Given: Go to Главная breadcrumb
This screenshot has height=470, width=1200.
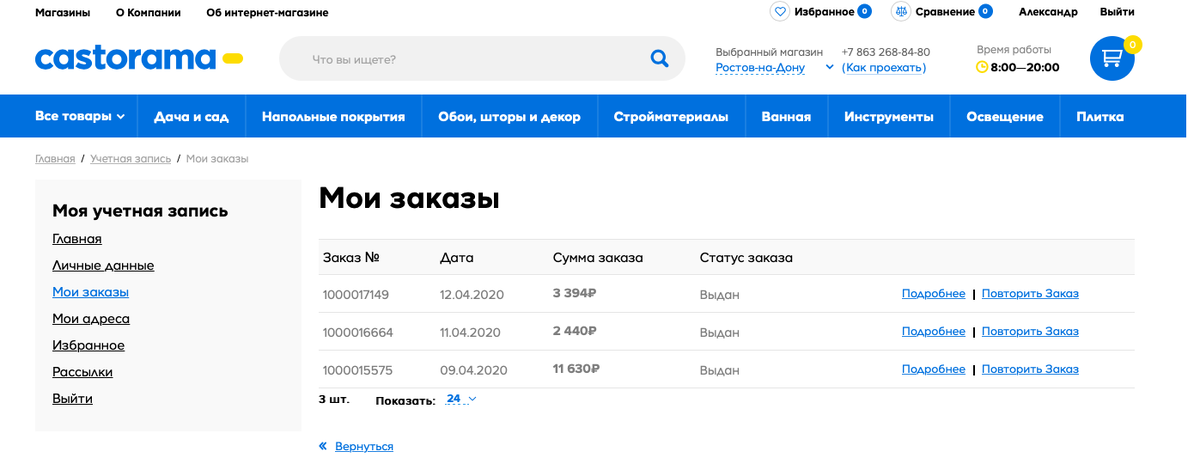Looking at the screenshot, I should 55,159.
